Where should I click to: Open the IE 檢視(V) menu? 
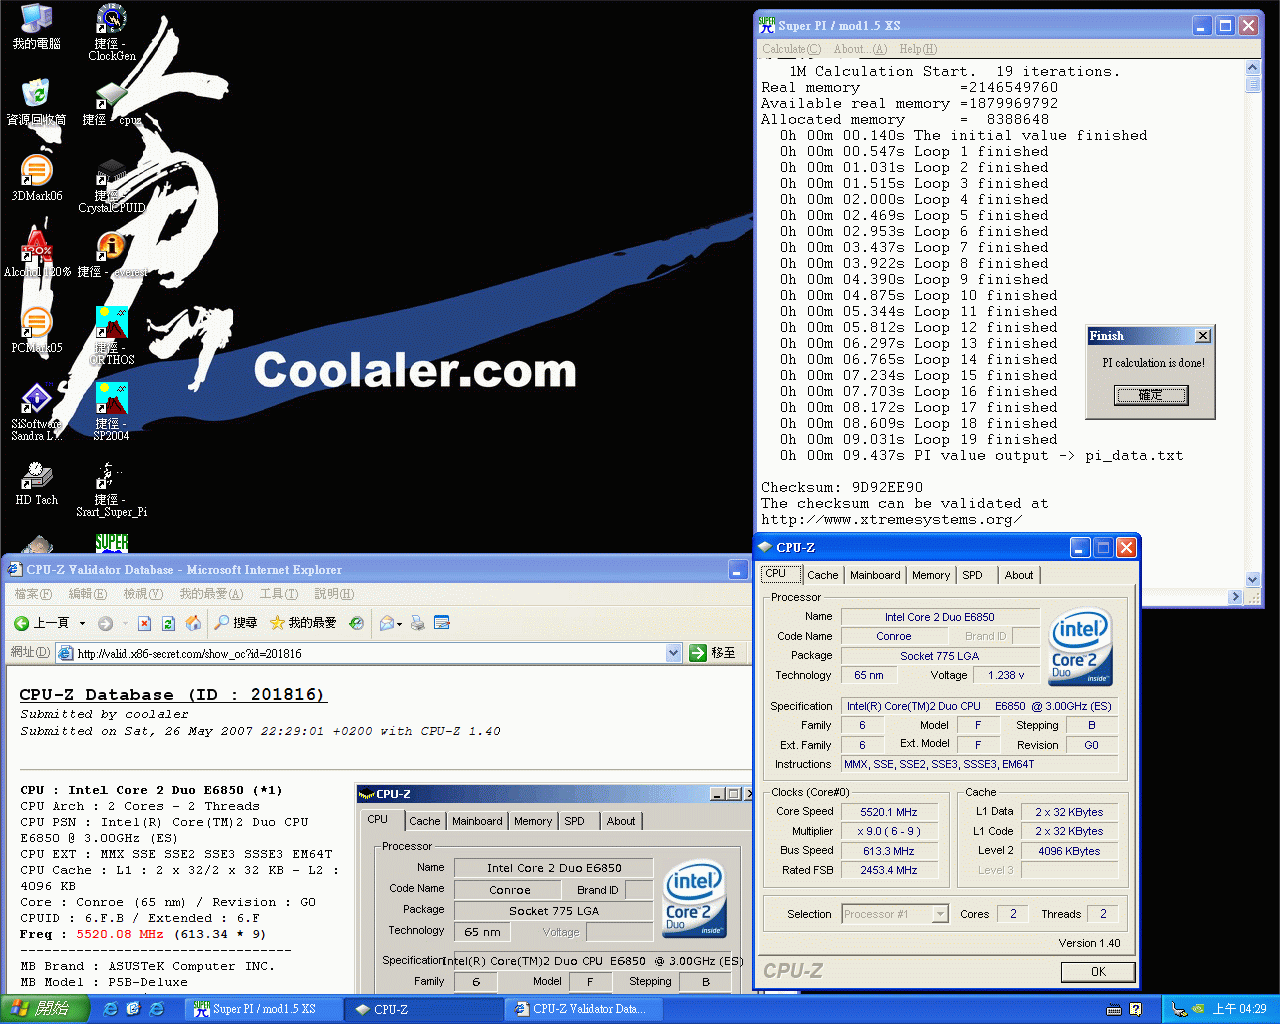pyautogui.click(x=143, y=594)
